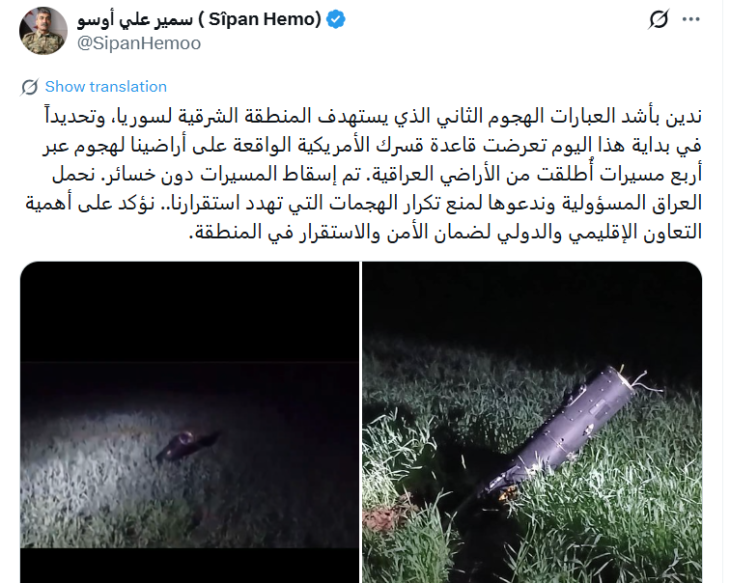Click the Arabic name سمير علي أوسو
Viewport: 730px width, 583px height.
coord(135,19)
